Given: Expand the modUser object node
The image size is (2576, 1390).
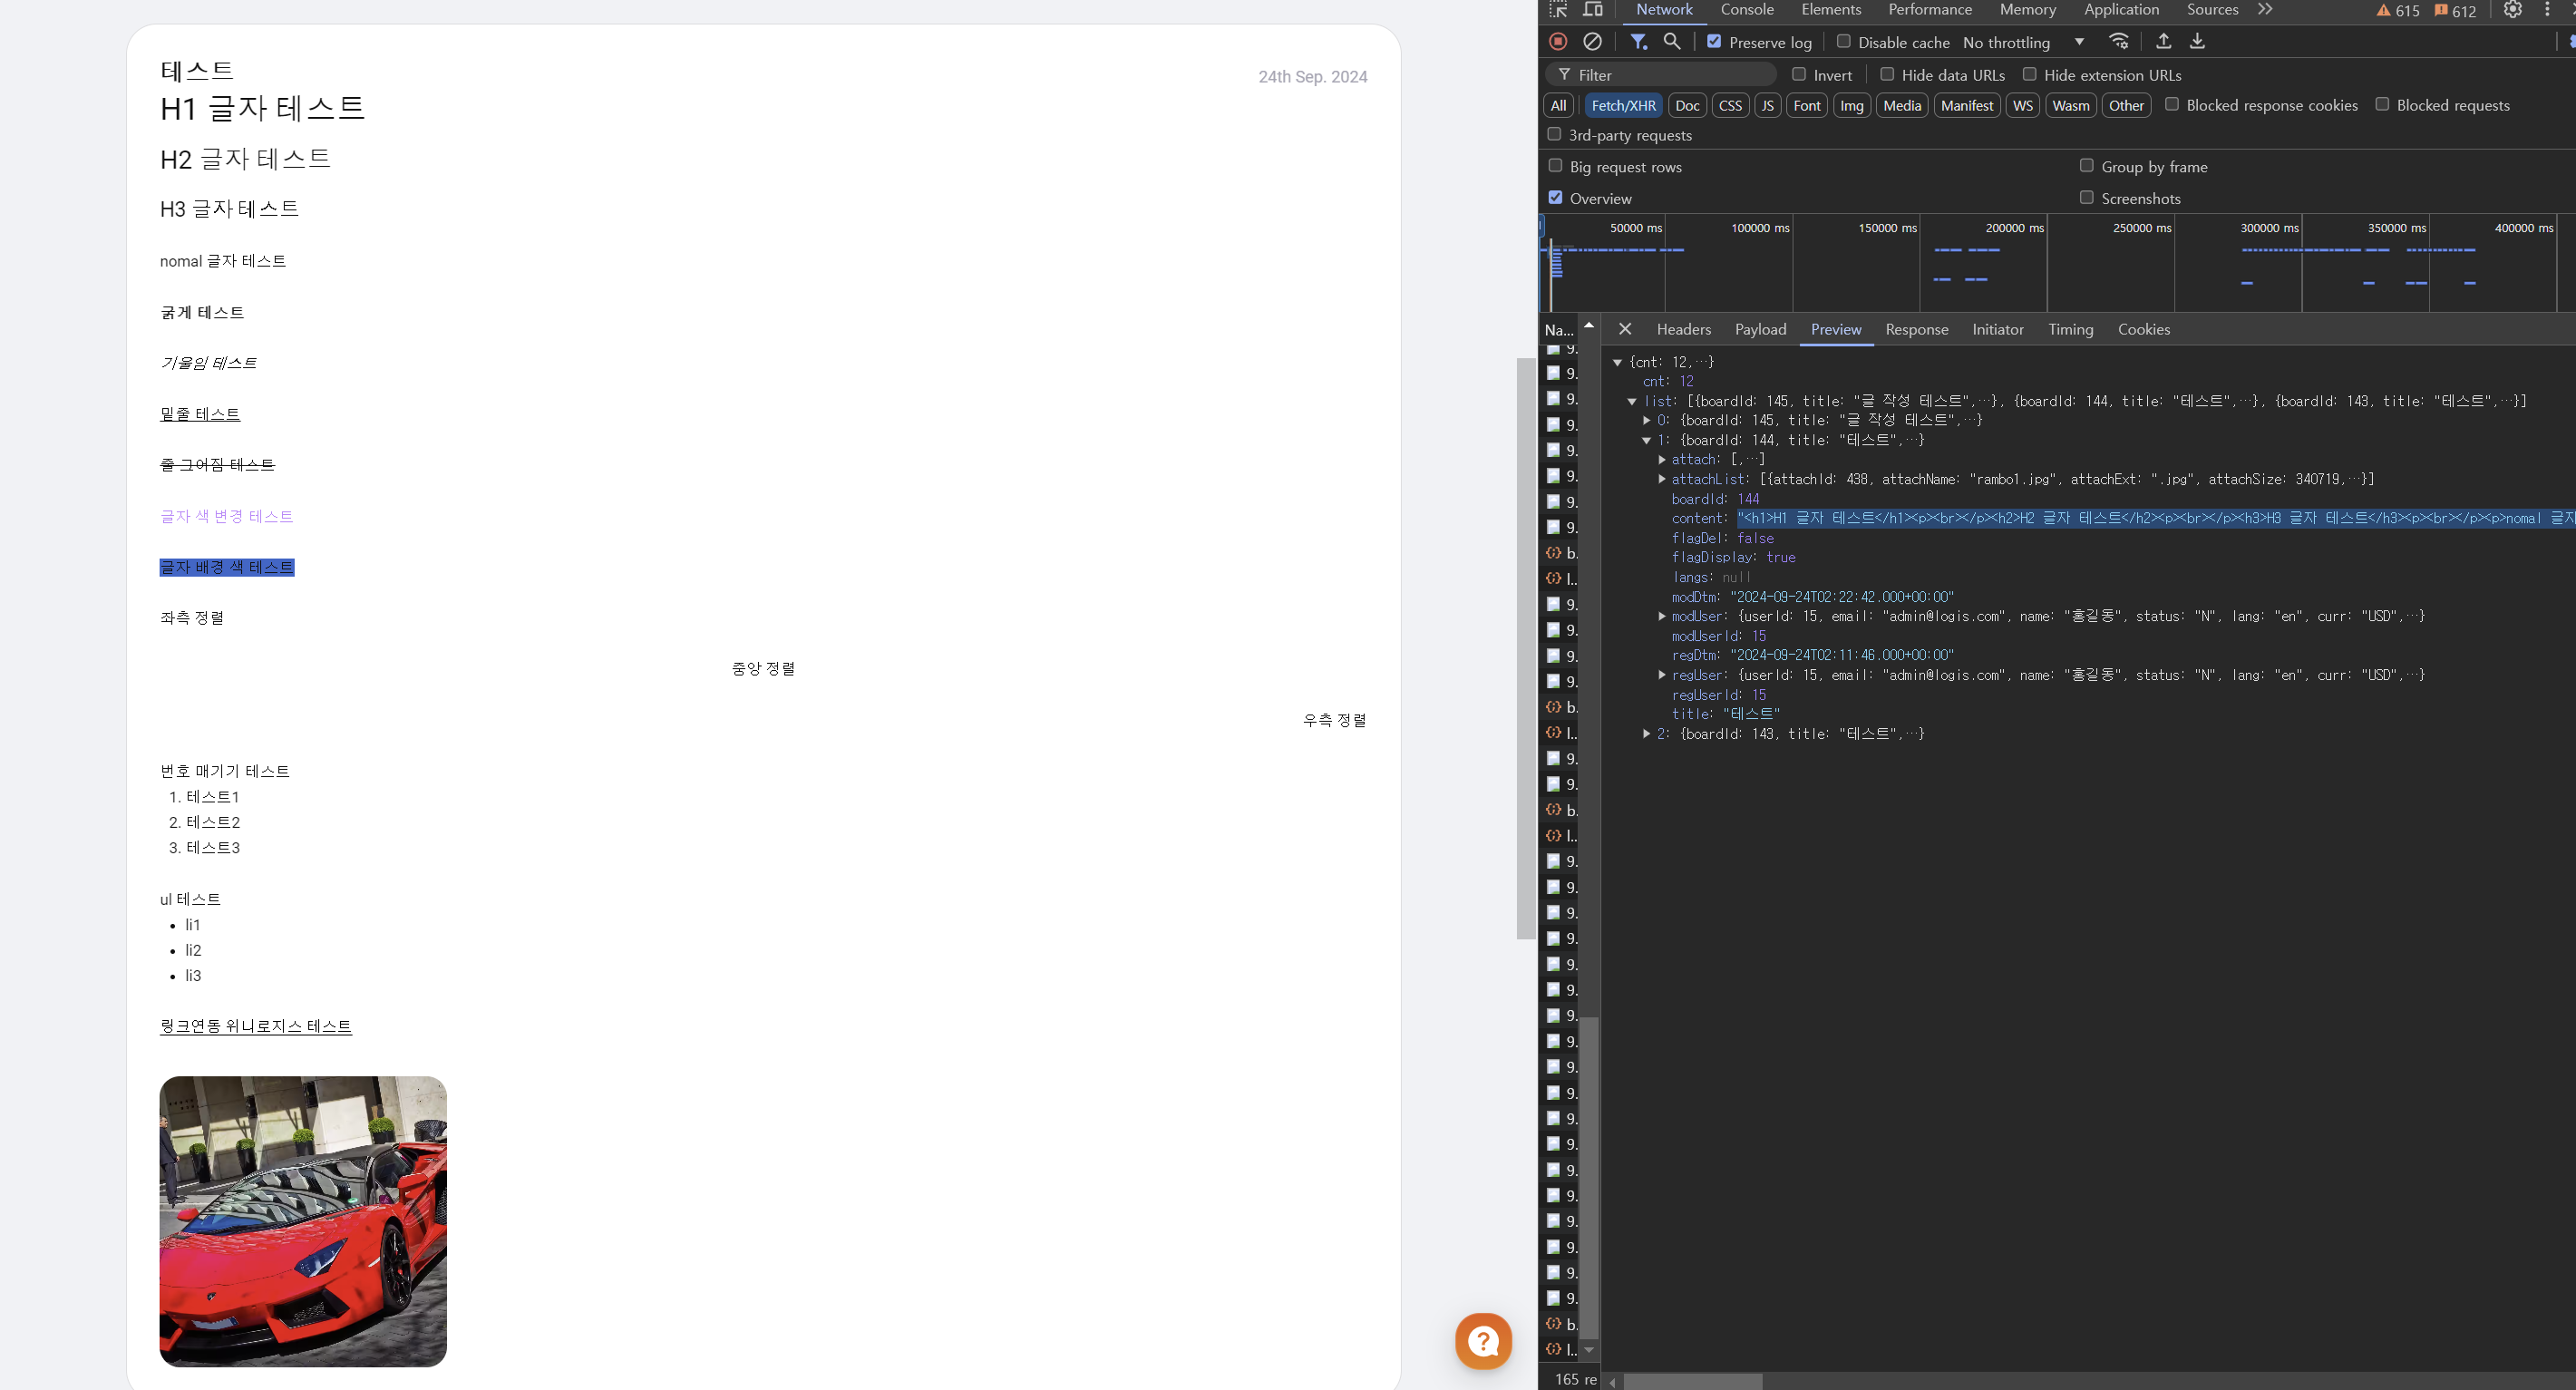Looking at the screenshot, I should 1662,616.
